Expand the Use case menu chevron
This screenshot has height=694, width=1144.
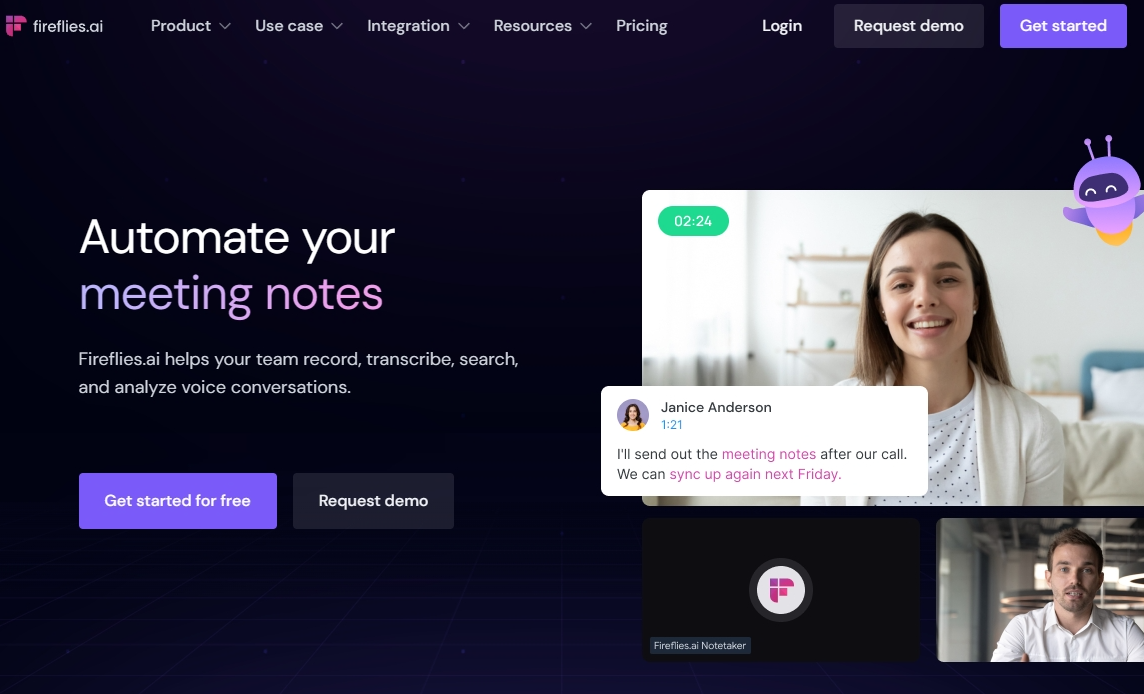pos(337,26)
